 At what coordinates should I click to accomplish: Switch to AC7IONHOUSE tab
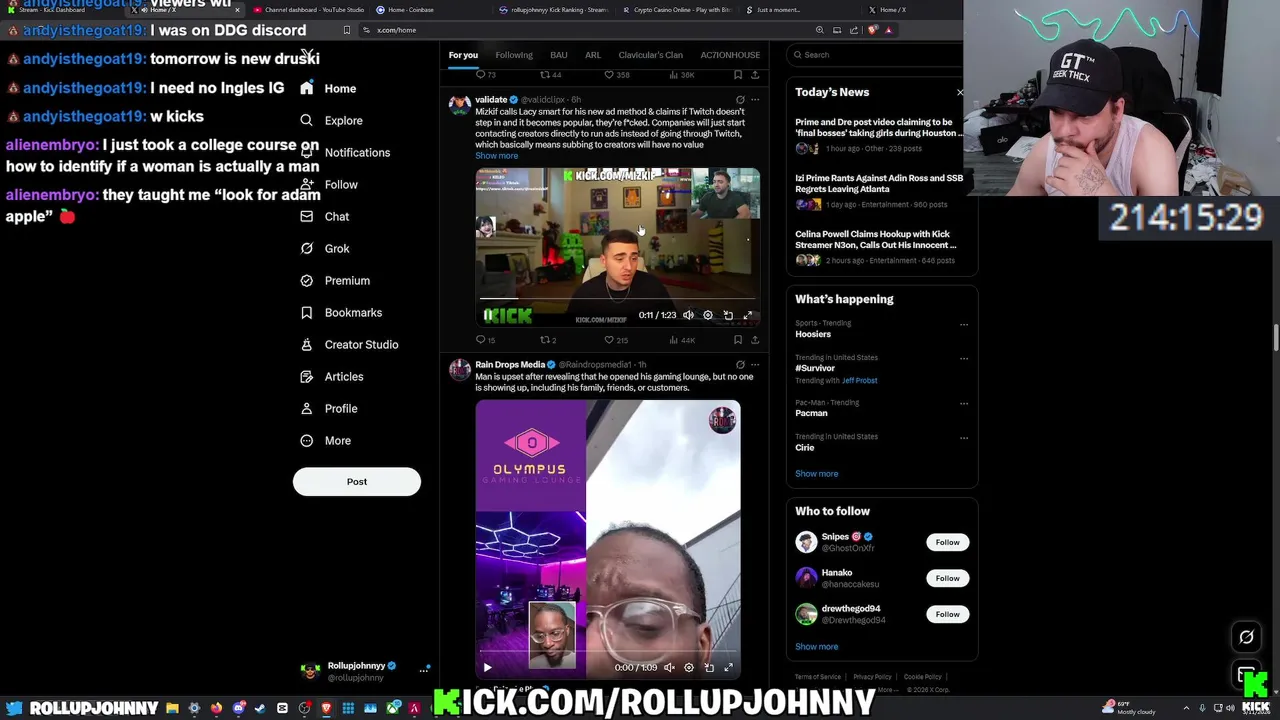tap(730, 55)
